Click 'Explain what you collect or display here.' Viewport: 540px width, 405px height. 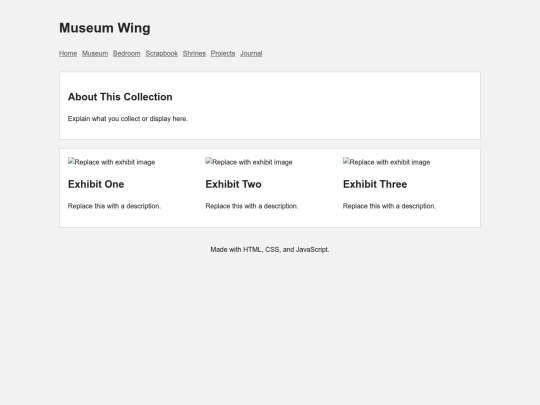click(x=128, y=119)
